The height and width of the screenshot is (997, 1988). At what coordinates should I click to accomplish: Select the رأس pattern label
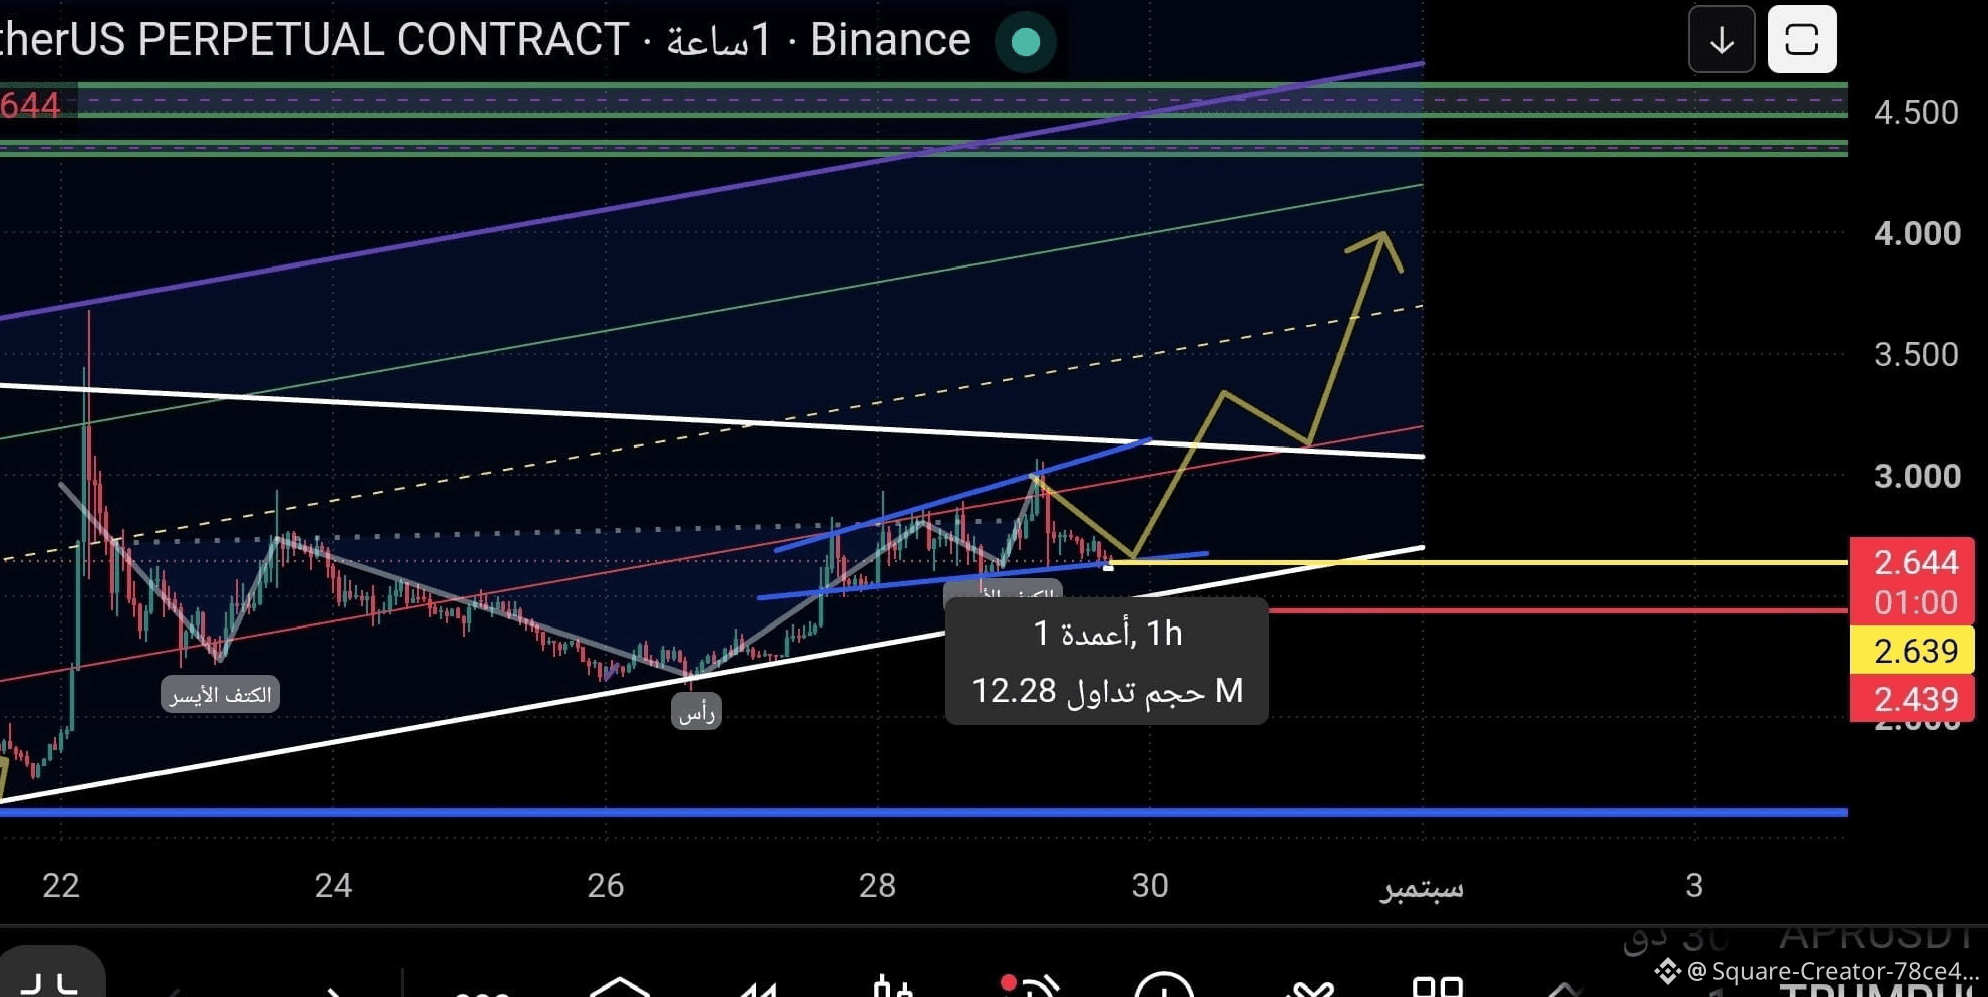[696, 711]
